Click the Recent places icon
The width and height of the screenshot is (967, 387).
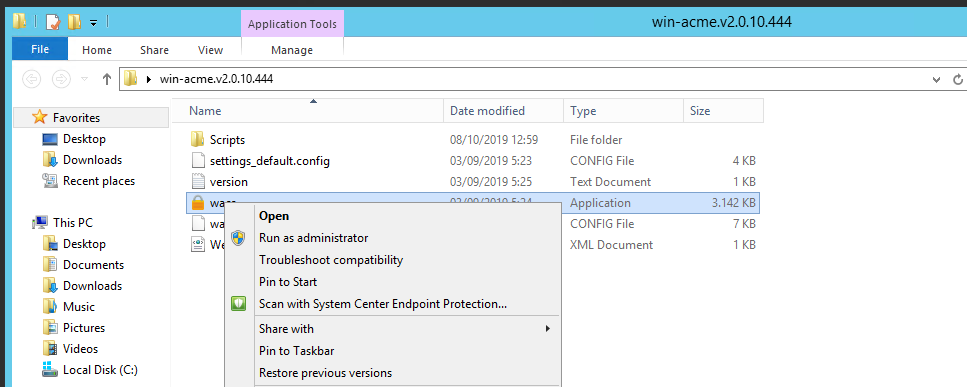[x=50, y=181]
